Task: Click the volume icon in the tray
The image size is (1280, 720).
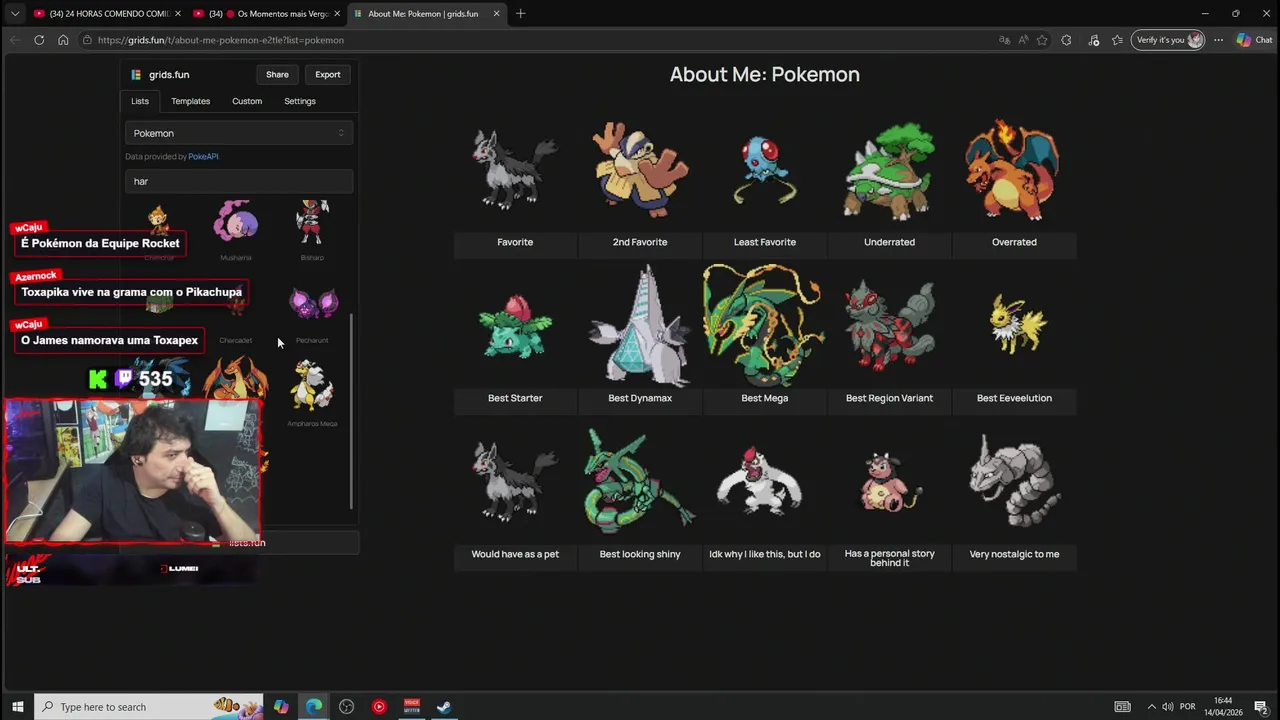Action: 1168,707
